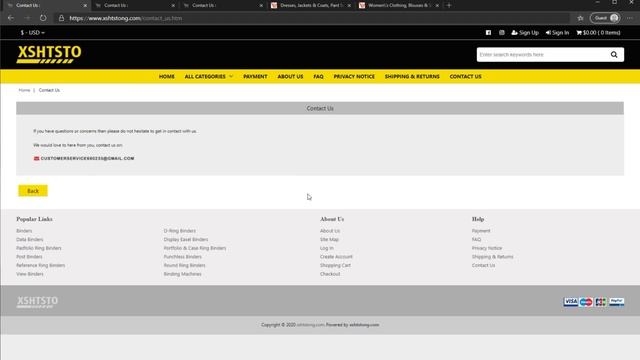Click the address bar URL
The height and width of the screenshot is (360, 640).
(126, 18)
